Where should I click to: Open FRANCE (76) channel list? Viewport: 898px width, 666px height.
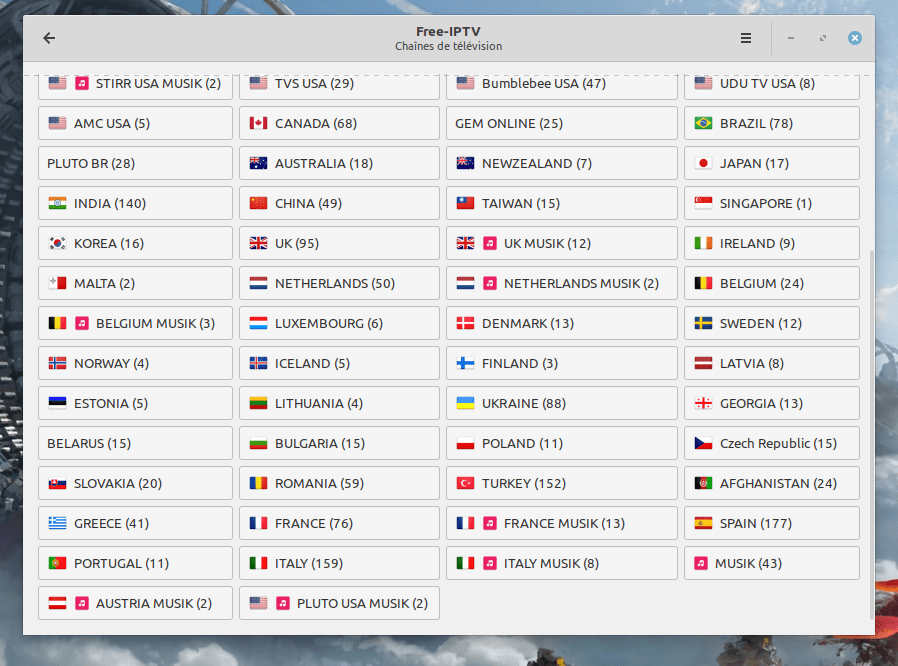tap(339, 523)
